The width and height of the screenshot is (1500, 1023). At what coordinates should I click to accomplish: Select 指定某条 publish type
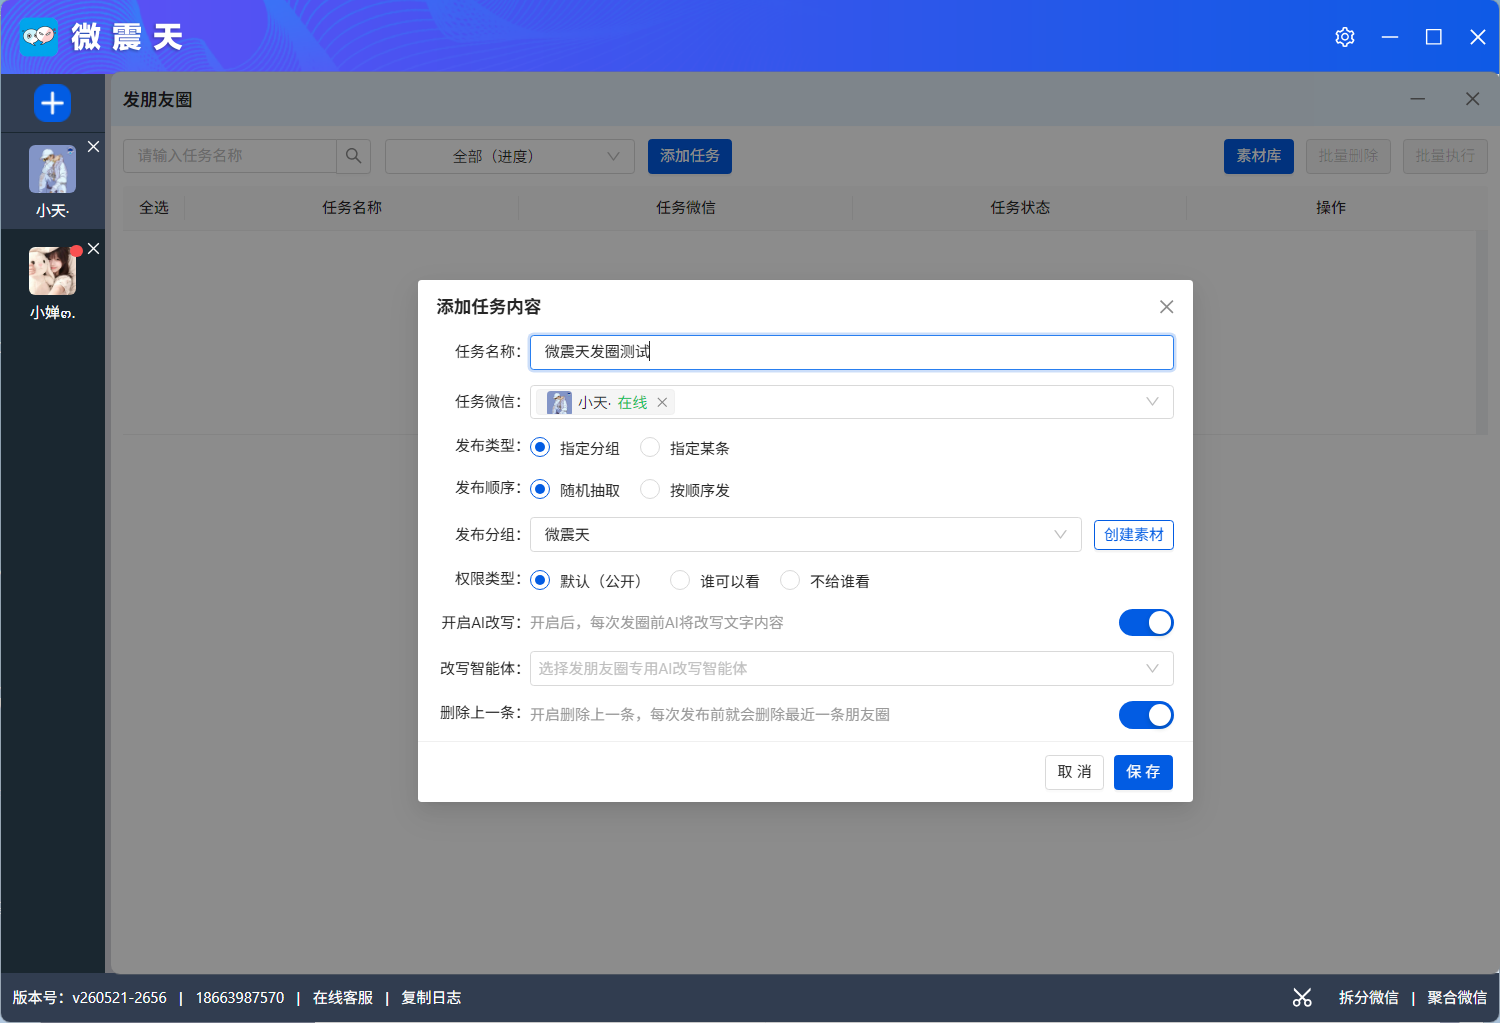pyautogui.click(x=650, y=447)
